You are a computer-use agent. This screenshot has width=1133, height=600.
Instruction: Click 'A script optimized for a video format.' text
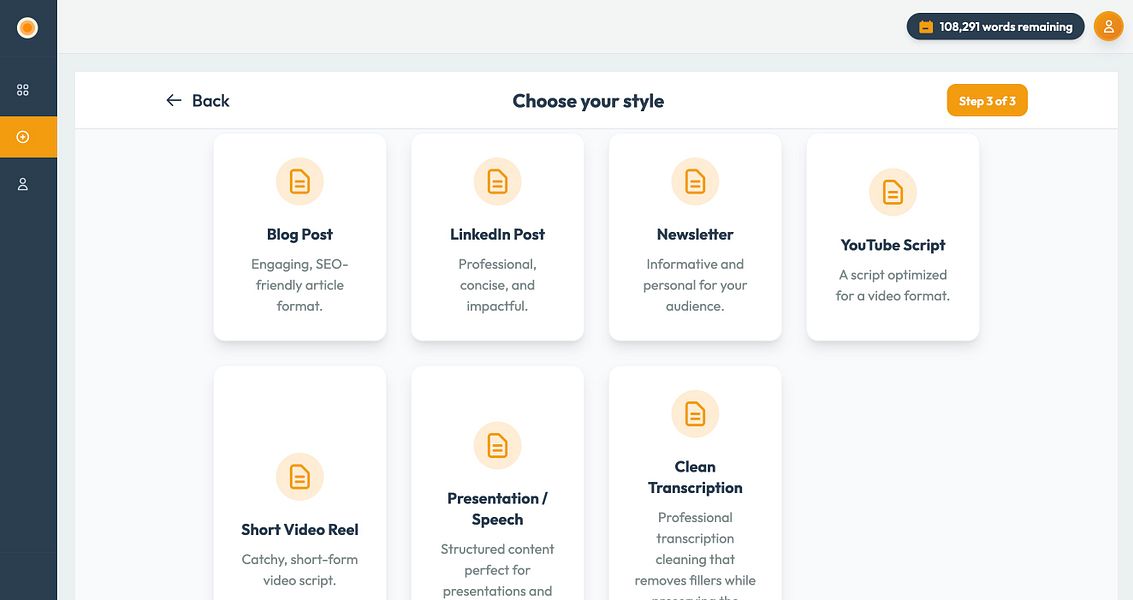(x=892, y=285)
